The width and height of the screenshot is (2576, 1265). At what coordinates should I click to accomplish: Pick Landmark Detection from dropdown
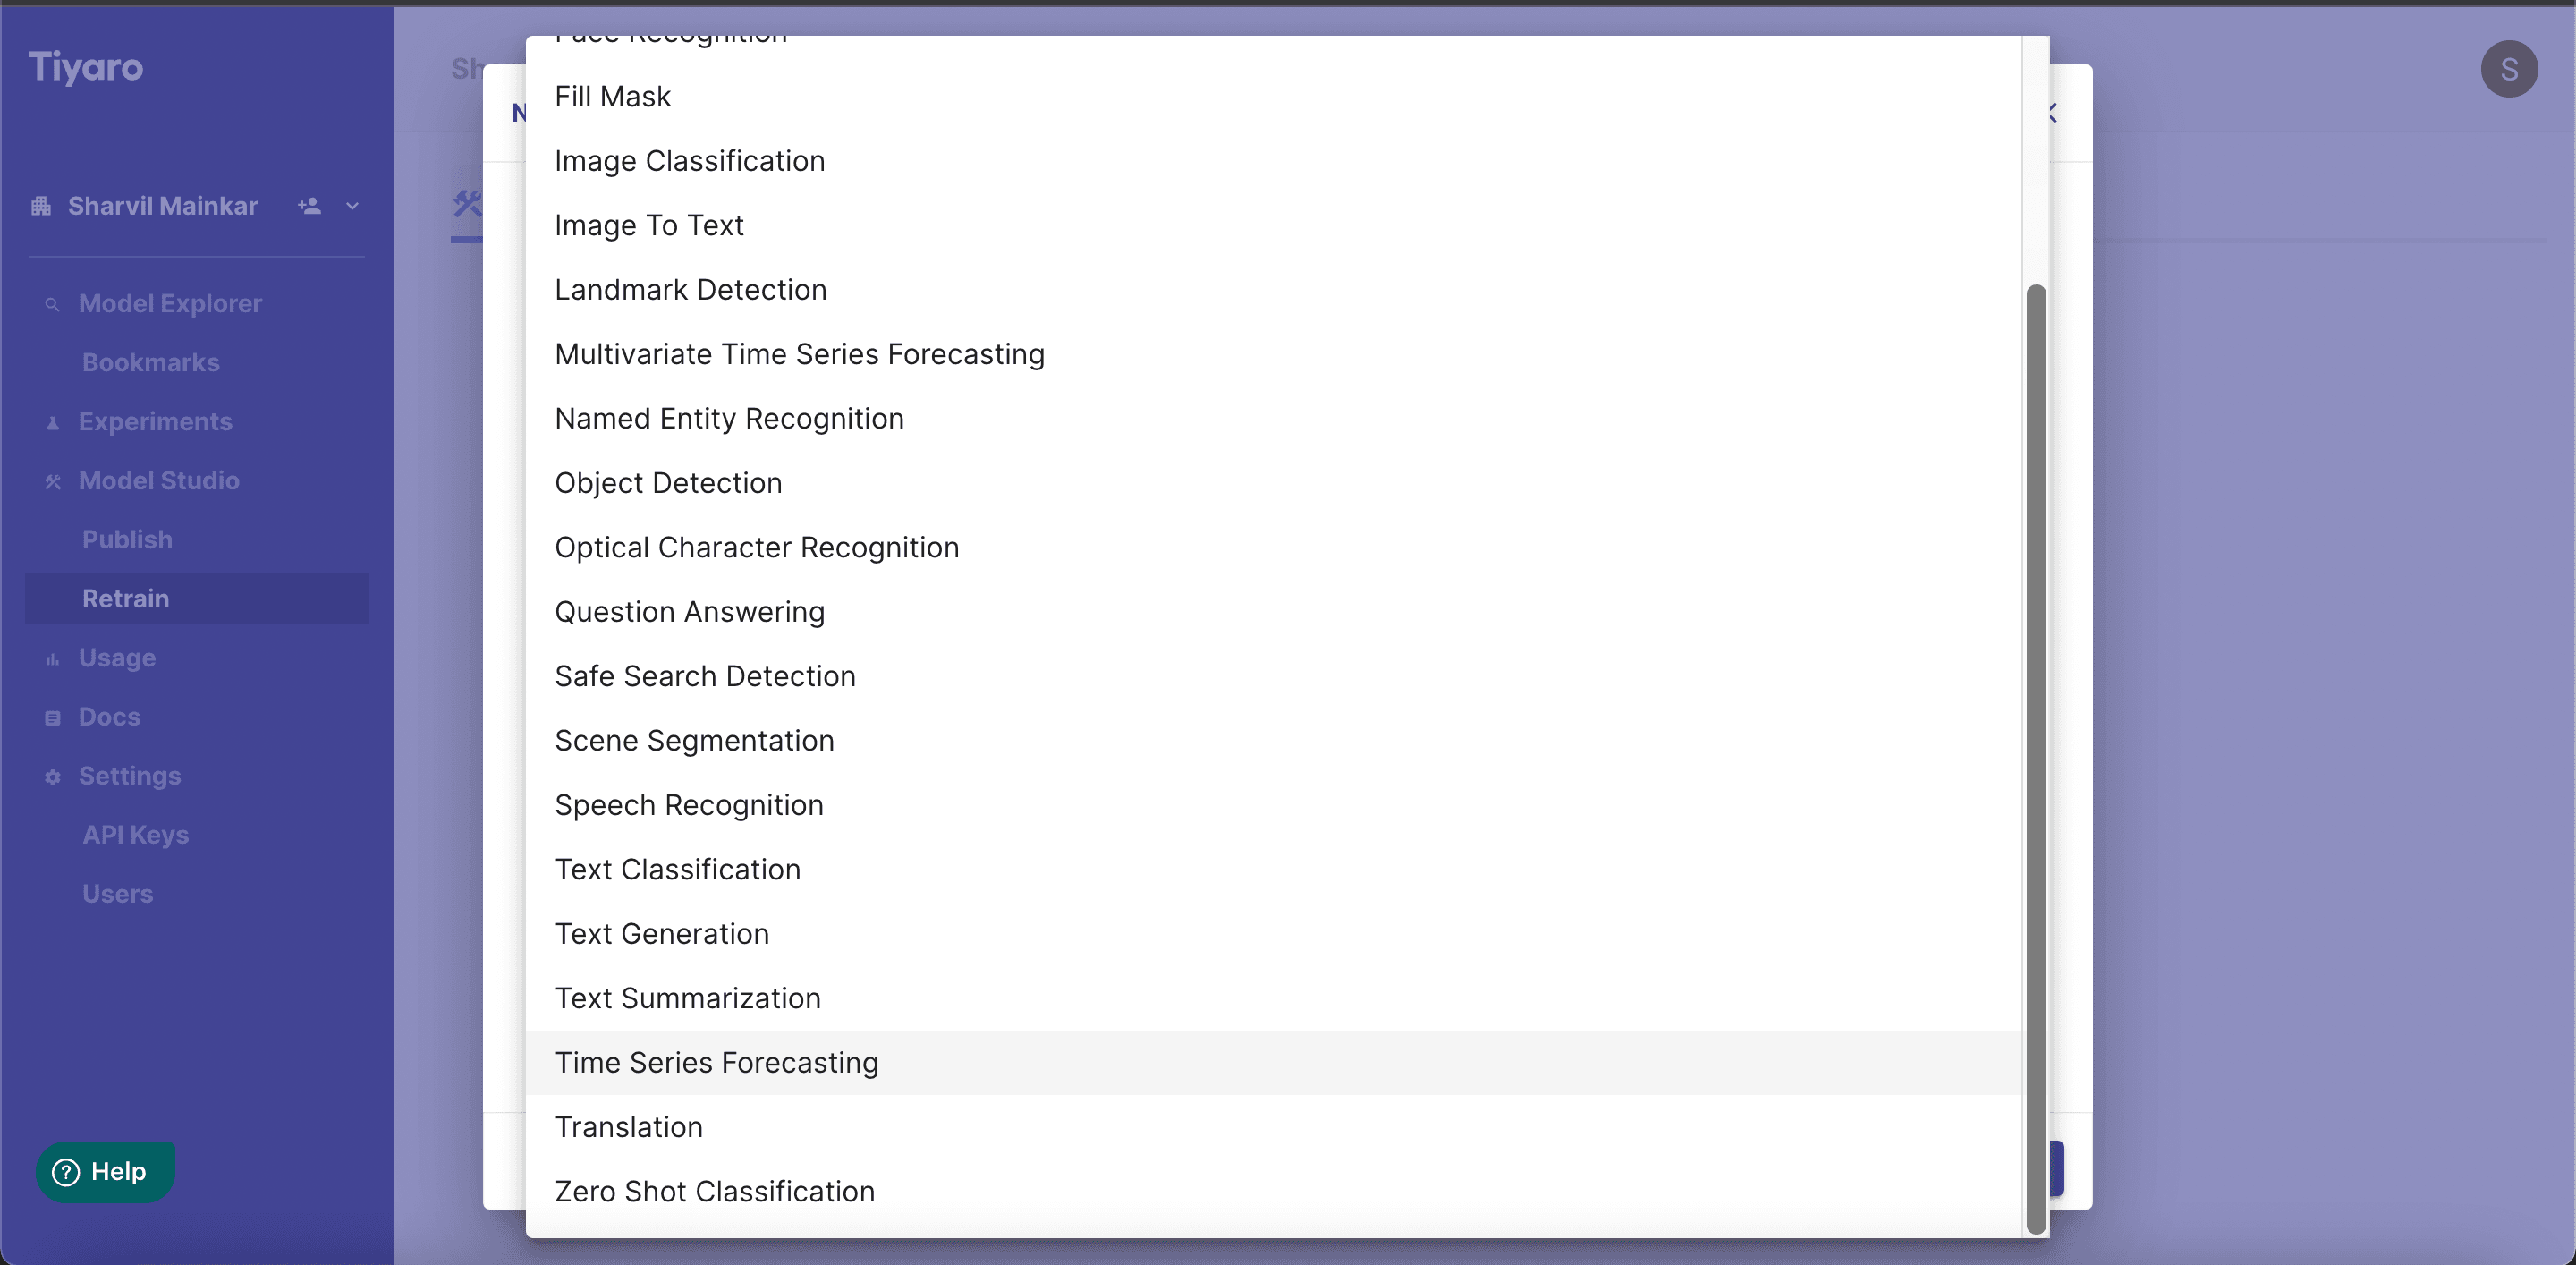[1273, 290]
